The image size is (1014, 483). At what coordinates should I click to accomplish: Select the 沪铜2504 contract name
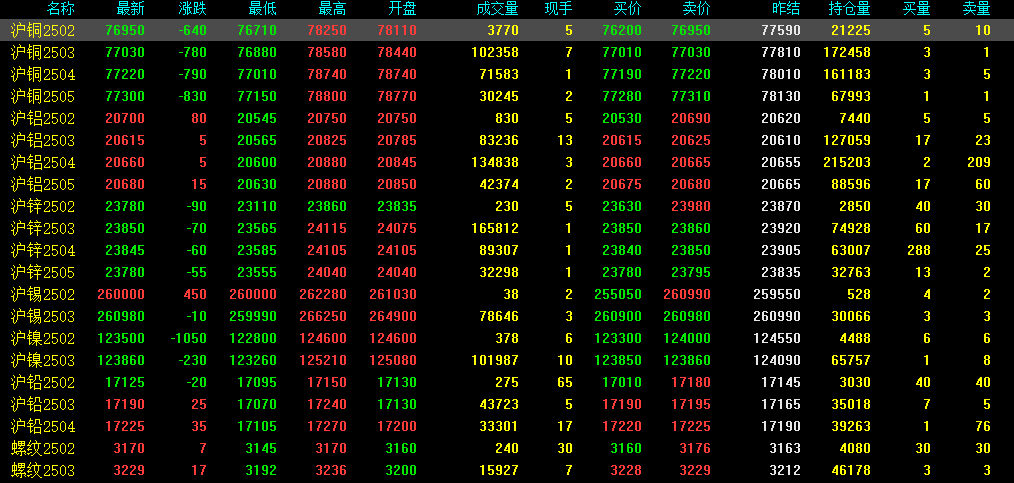pyautogui.click(x=43, y=74)
